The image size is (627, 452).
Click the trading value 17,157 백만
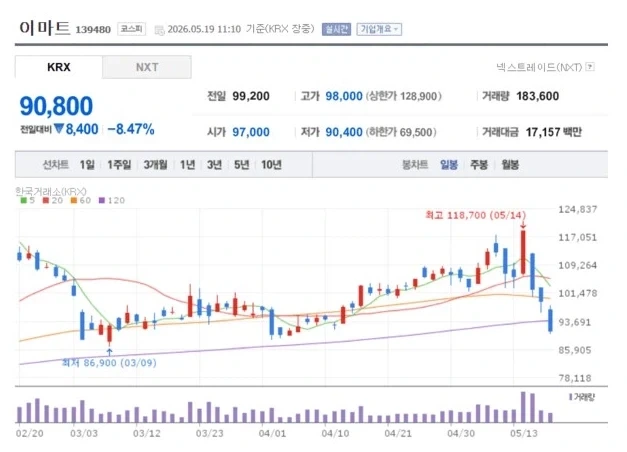click(x=553, y=132)
